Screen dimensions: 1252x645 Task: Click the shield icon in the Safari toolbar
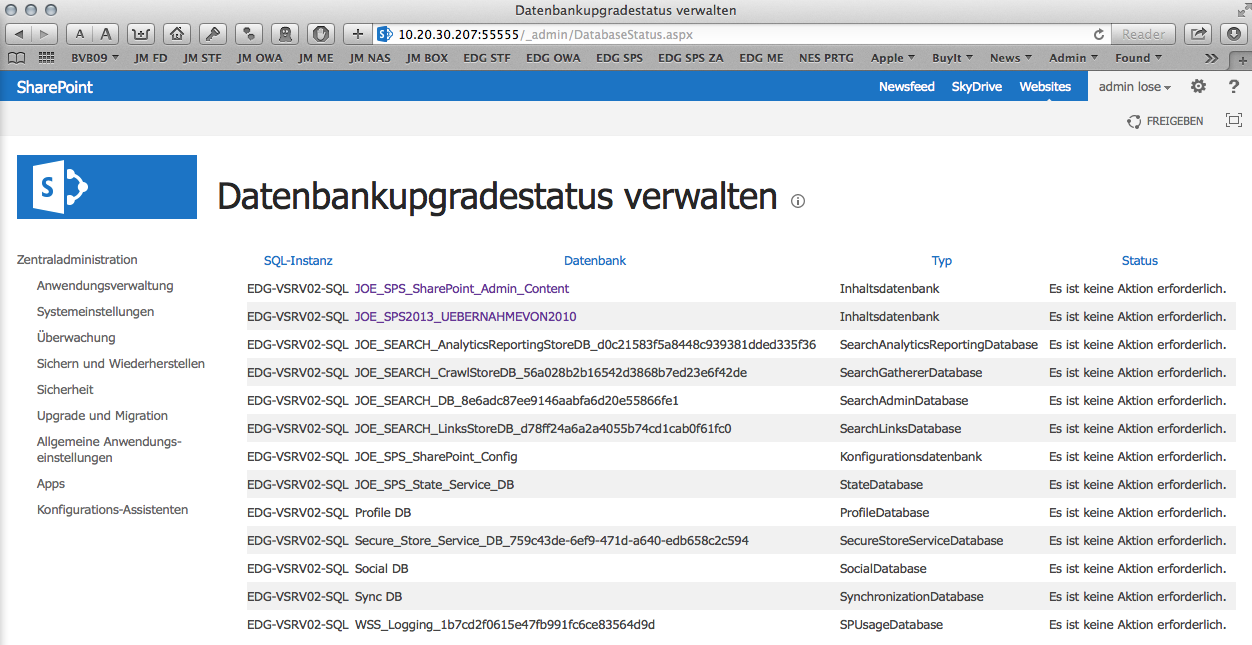(321, 34)
